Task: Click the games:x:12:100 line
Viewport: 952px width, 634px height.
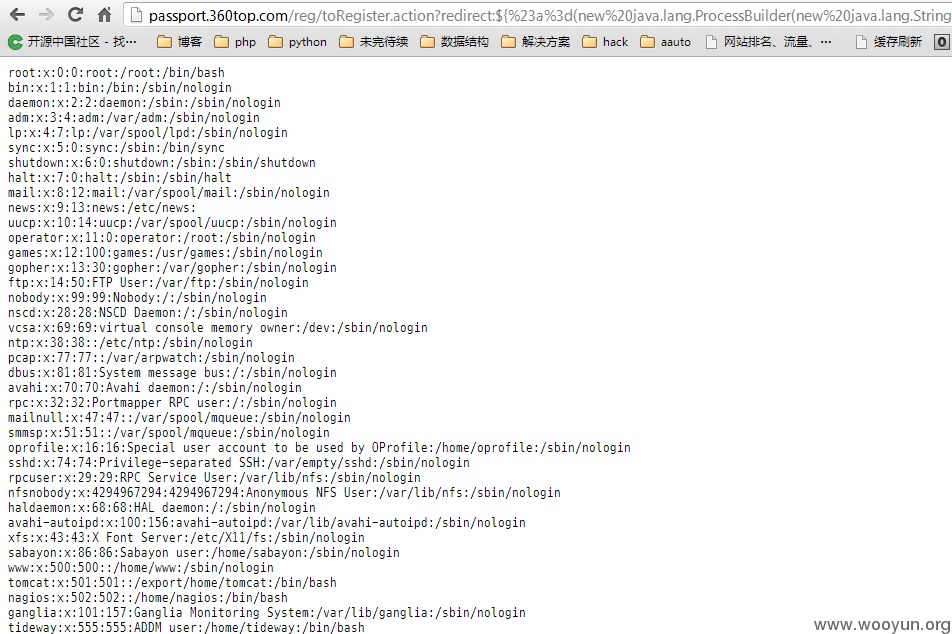Action: click(x=165, y=253)
